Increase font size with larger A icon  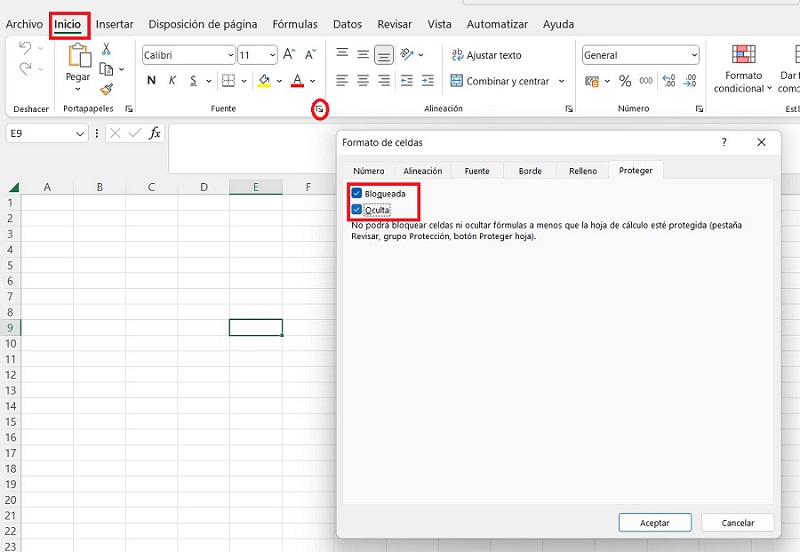point(289,54)
